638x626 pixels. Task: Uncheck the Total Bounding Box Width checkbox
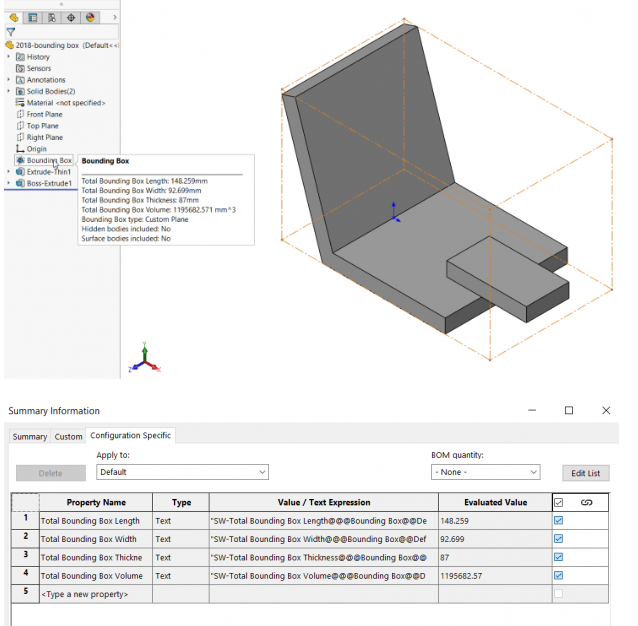coord(558,539)
